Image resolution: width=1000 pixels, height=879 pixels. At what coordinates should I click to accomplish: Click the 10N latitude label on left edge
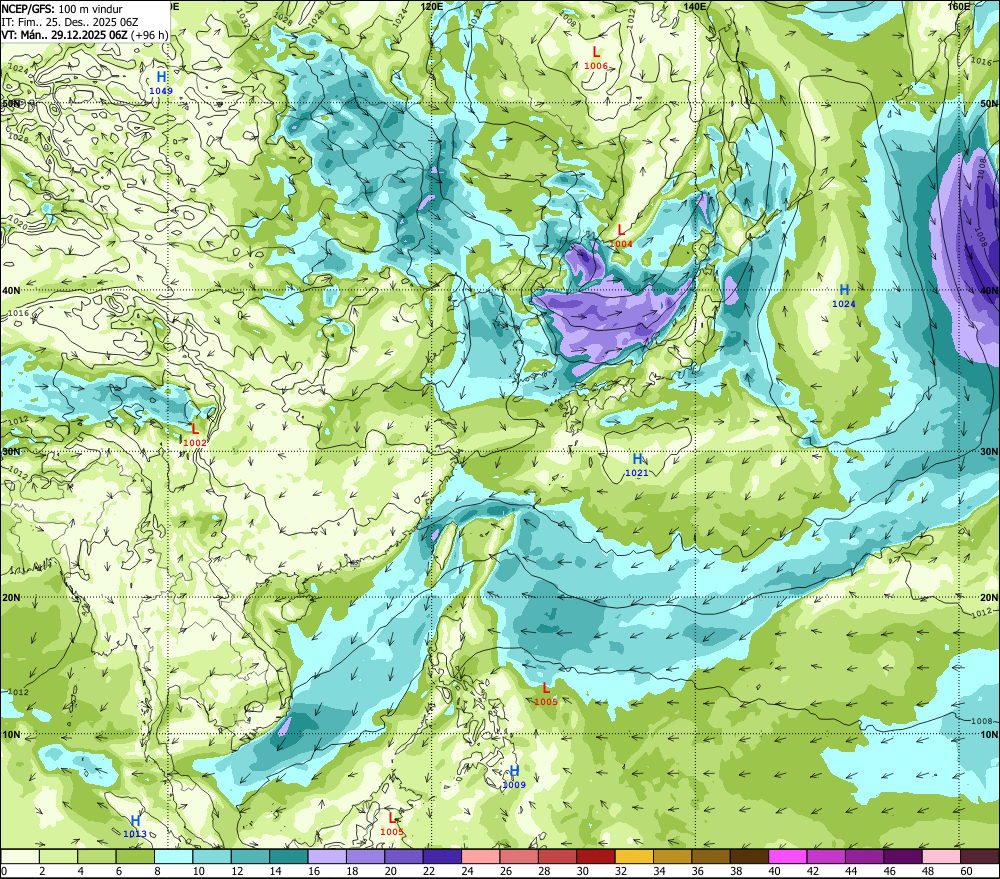(10, 734)
